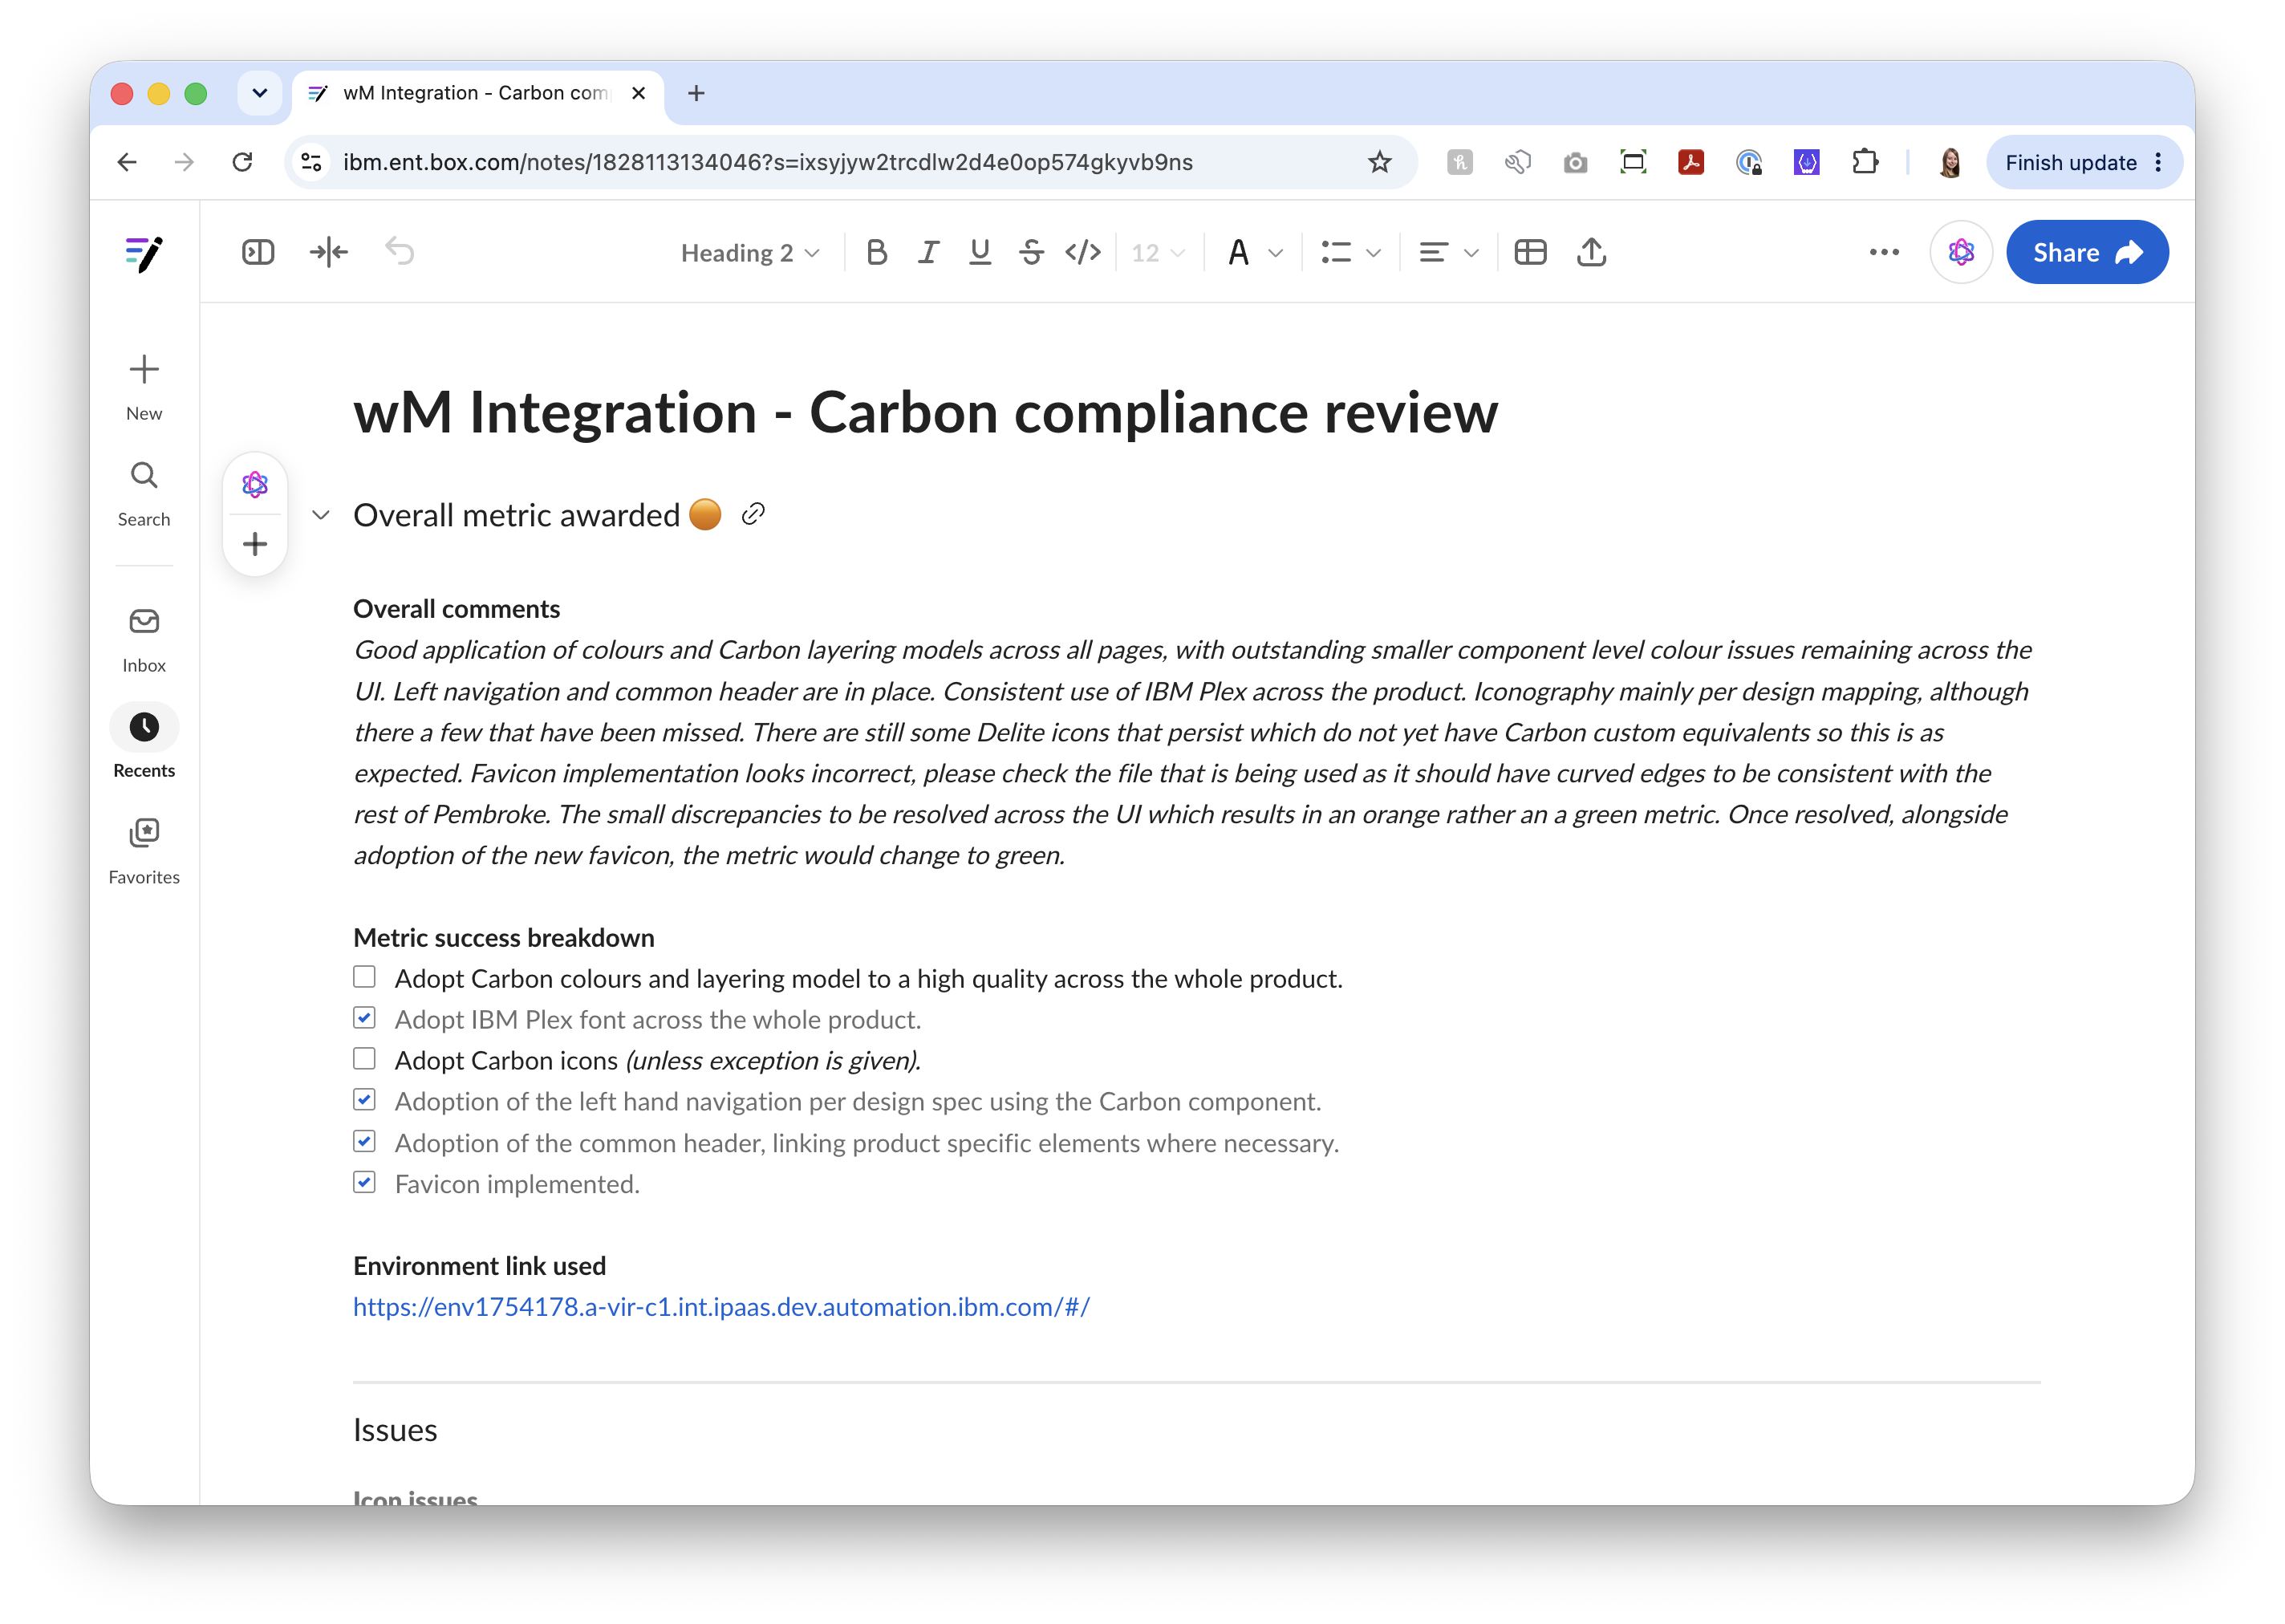
Task: Uncheck Adopt IBM Plex font checkbox
Action: 365,1018
